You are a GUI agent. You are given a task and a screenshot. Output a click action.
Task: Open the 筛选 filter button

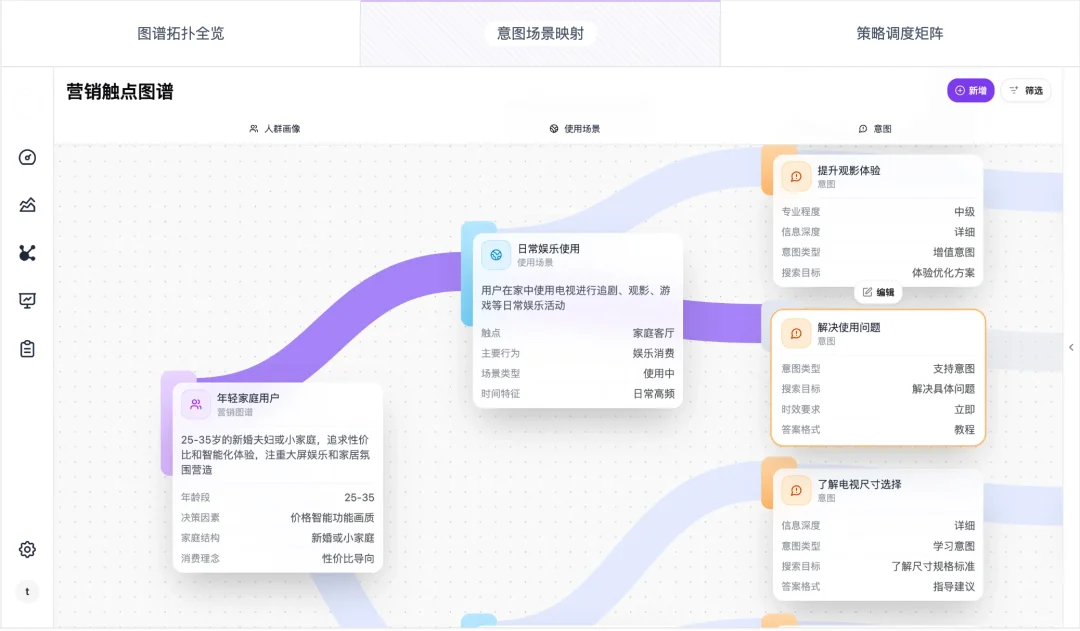point(1025,90)
